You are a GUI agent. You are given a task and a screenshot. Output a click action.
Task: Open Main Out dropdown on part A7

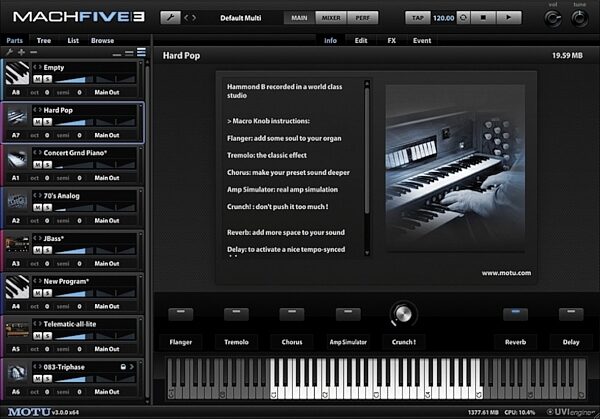pyautogui.click(x=107, y=135)
